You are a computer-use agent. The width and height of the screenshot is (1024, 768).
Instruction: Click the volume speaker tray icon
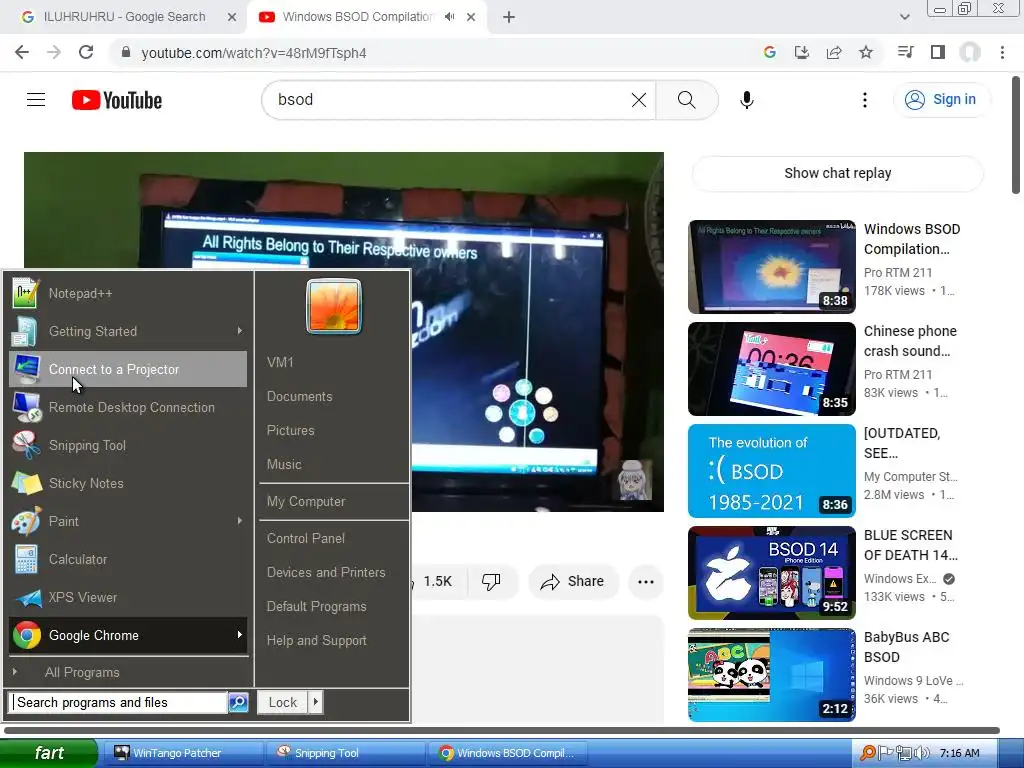coord(922,753)
